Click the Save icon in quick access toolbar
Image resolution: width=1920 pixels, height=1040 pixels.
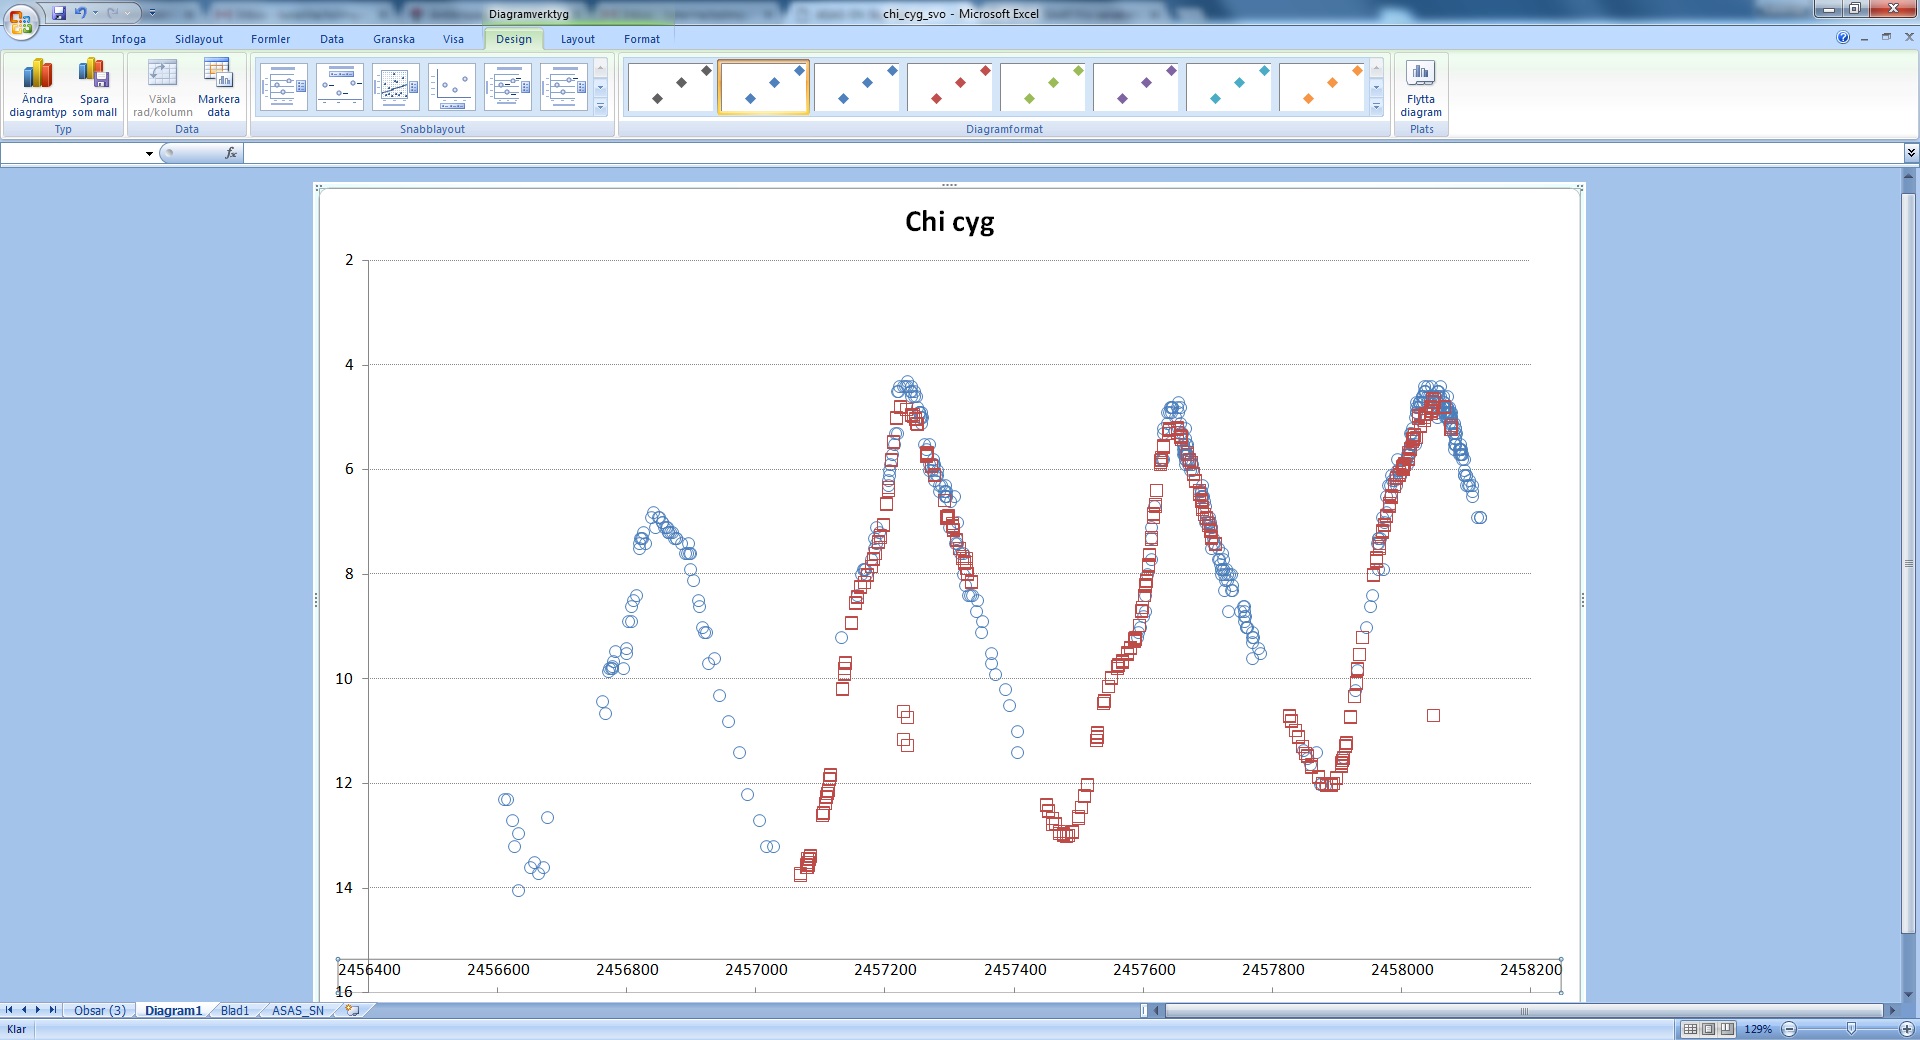coord(59,13)
